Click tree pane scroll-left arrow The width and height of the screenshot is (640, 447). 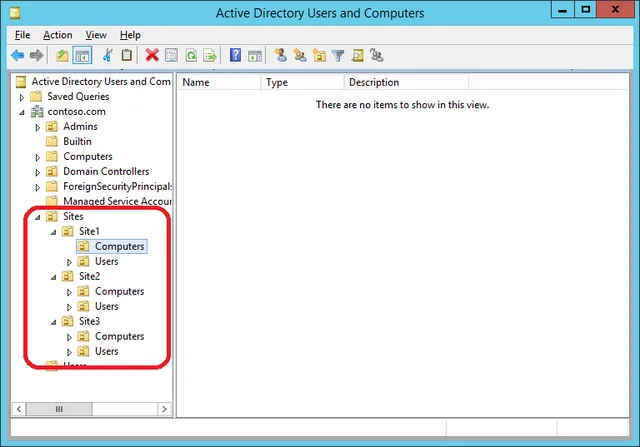(19, 409)
